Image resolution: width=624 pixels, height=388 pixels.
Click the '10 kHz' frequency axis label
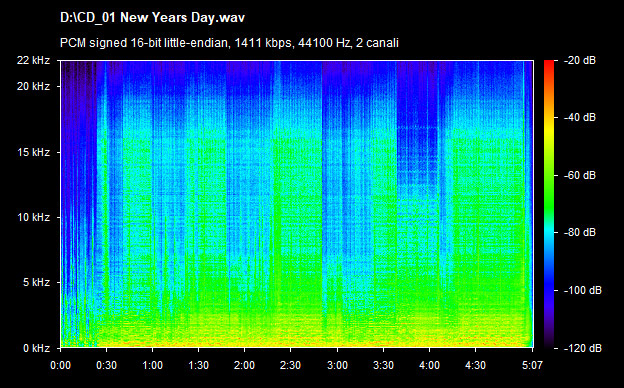click(33, 217)
